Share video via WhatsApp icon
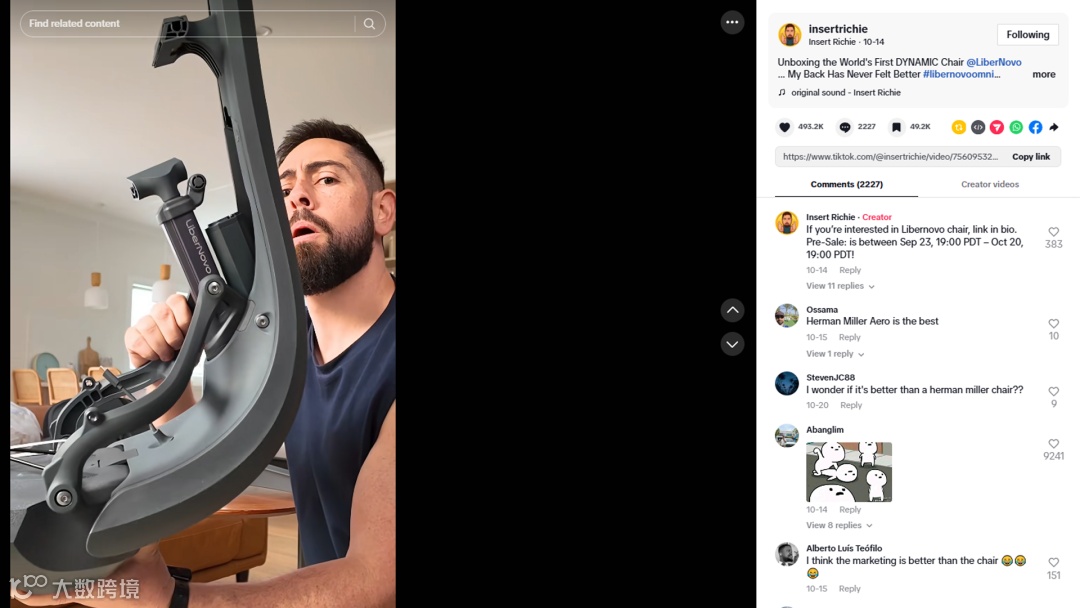The height and width of the screenshot is (608, 1080). pyautogui.click(x=1016, y=127)
